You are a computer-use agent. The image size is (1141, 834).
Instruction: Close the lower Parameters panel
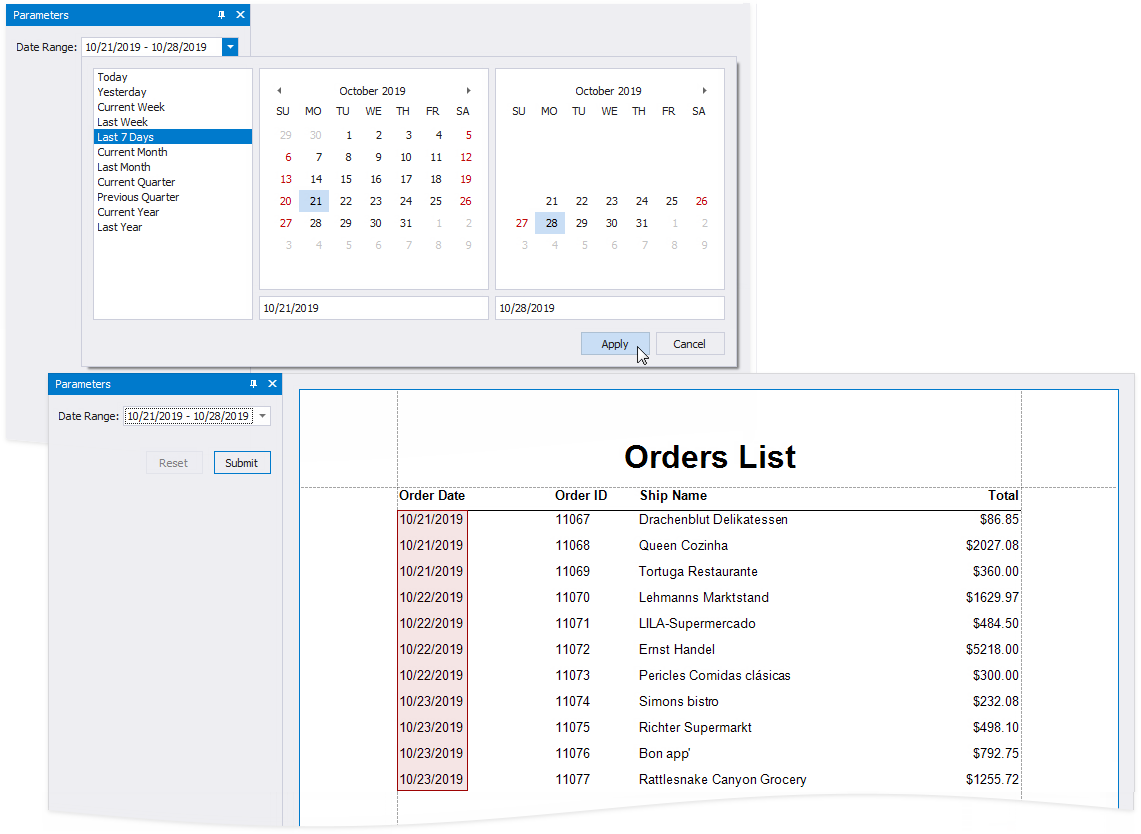click(272, 384)
